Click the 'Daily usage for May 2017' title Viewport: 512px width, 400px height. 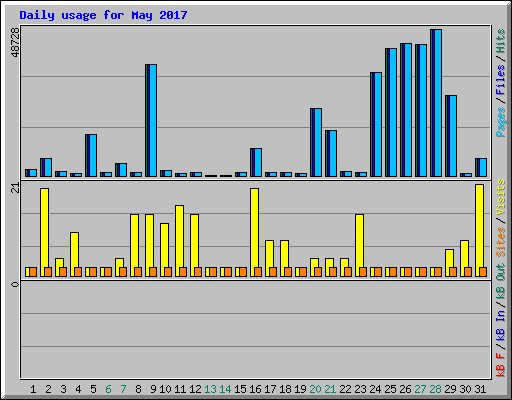point(103,15)
